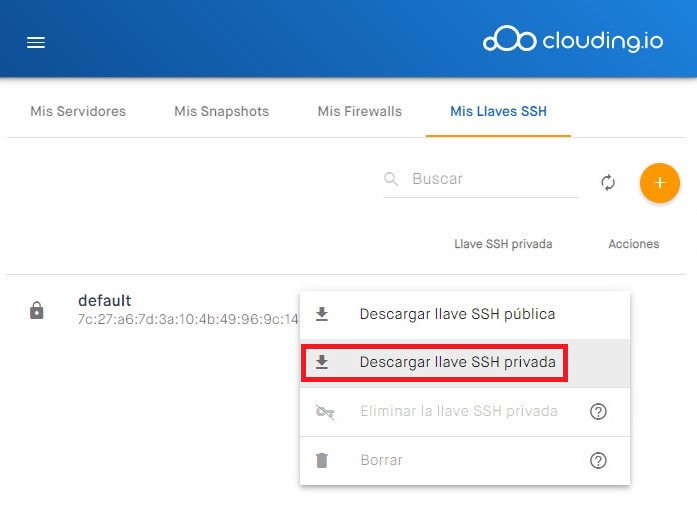Open help icon next to Eliminar option
This screenshot has height=507, width=697.
click(598, 411)
